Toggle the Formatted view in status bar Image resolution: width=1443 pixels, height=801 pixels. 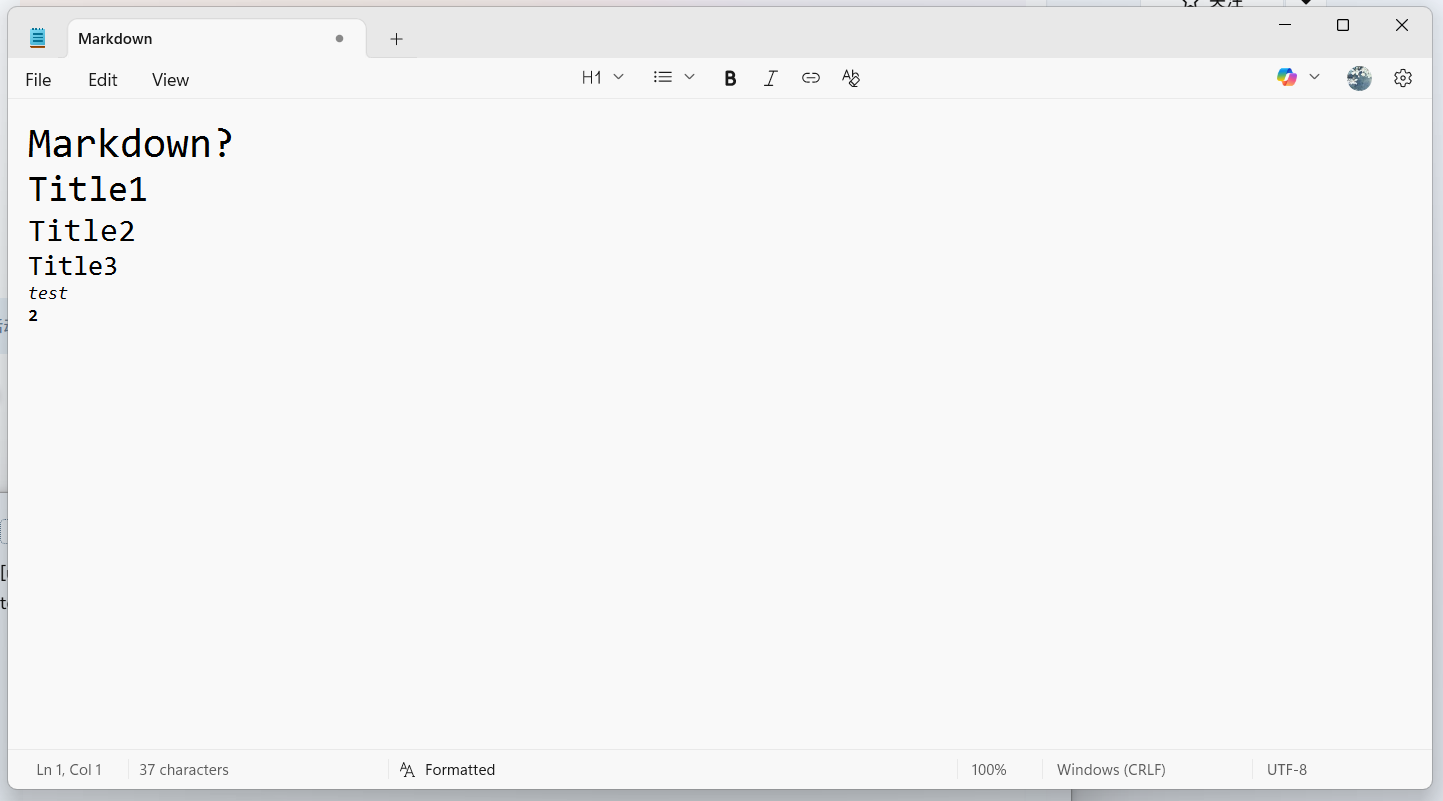(x=448, y=770)
